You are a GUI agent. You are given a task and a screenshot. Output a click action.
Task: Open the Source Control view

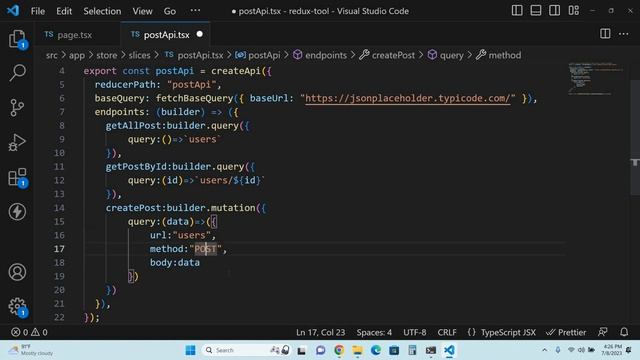pyautogui.click(x=17, y=108)
